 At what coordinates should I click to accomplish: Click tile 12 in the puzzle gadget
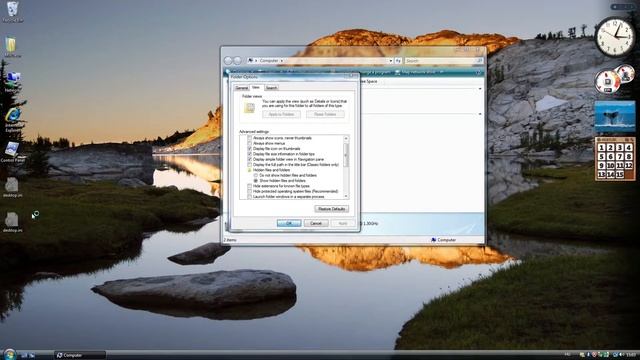(x=629, y=165)
